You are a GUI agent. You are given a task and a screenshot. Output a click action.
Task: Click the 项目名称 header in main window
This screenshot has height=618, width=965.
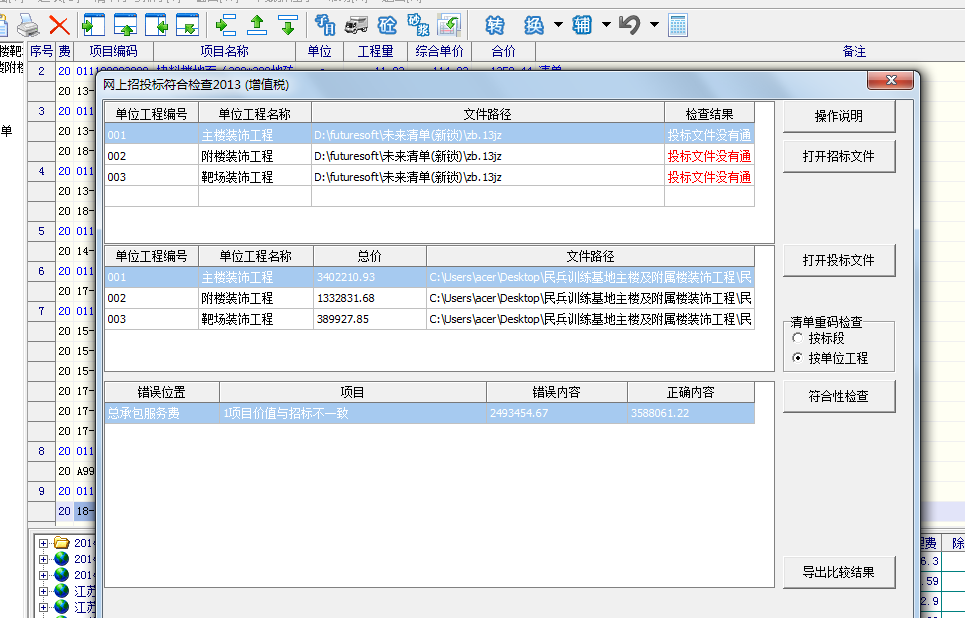tap(224, 51)
